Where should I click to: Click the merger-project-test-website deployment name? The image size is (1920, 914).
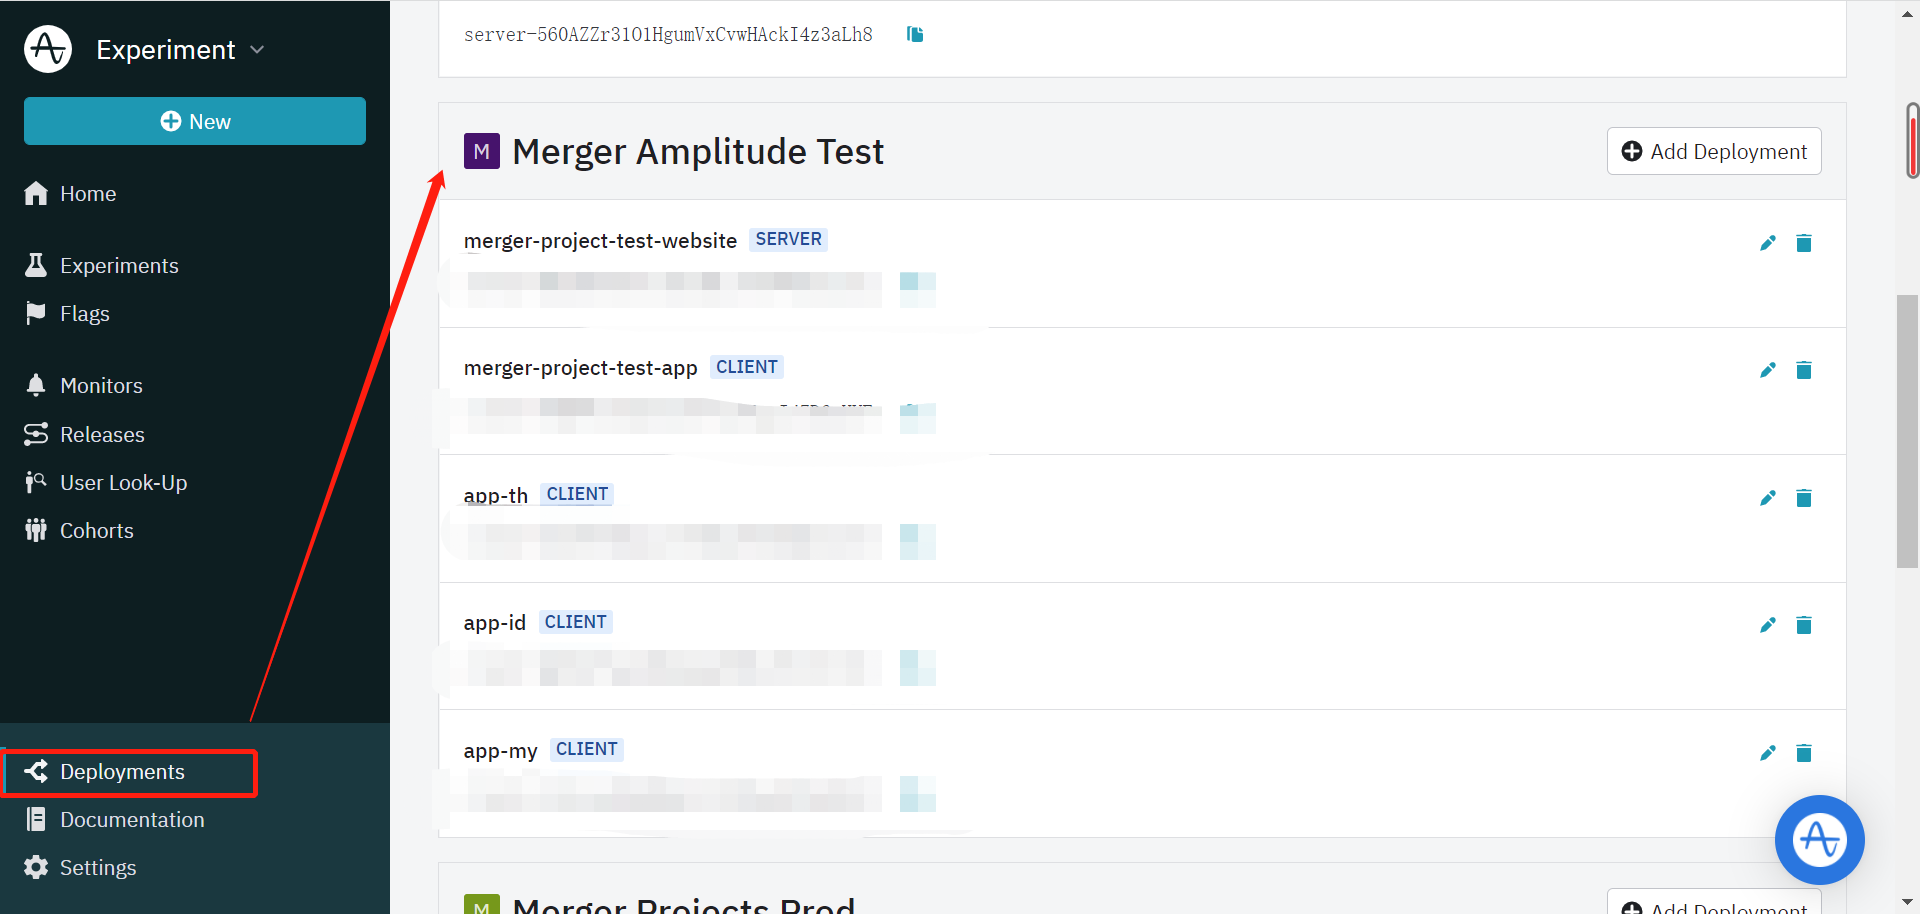click(600, 241)
